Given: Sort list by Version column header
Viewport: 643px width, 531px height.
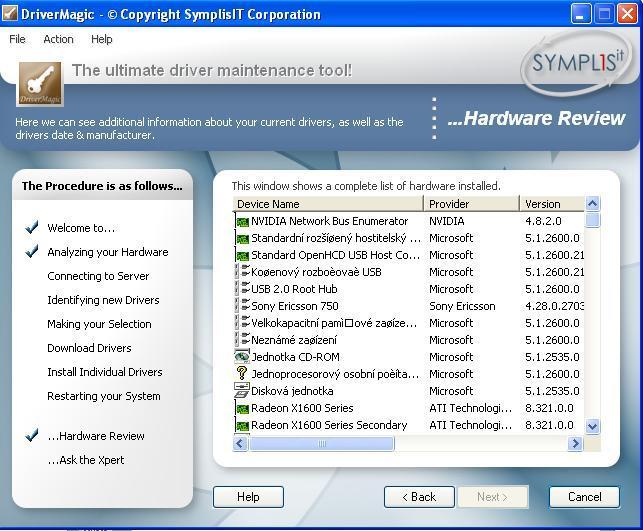Looking at the screenshot, I should pyautogui.click(x=552, y=204).
